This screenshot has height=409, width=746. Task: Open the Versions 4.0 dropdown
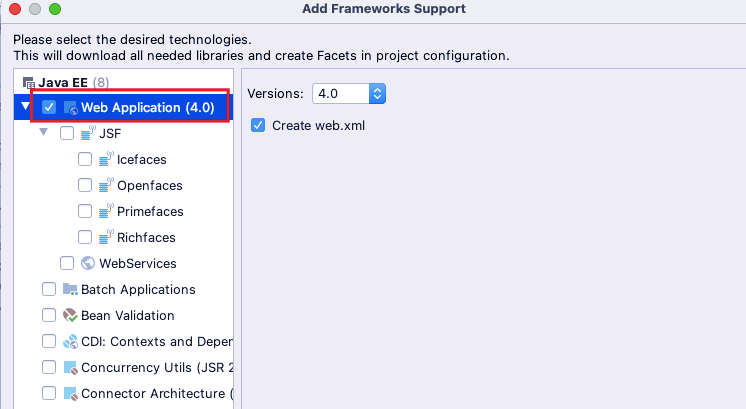pos(349,94)
